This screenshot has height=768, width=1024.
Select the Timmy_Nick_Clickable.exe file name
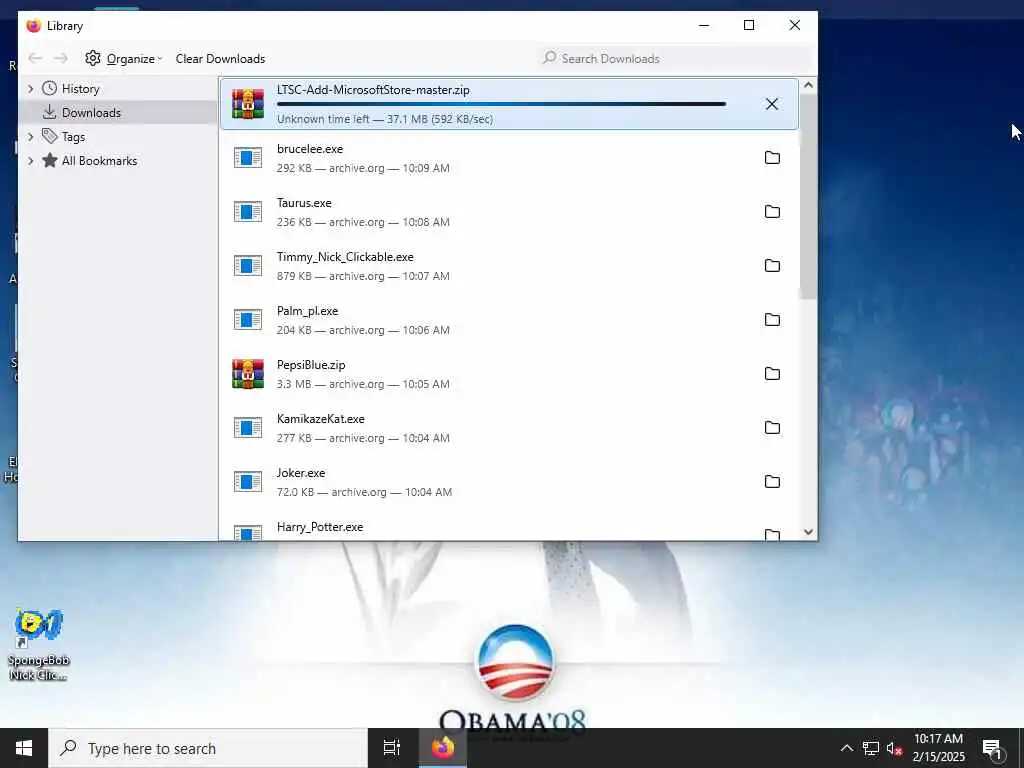coord(345,257)
